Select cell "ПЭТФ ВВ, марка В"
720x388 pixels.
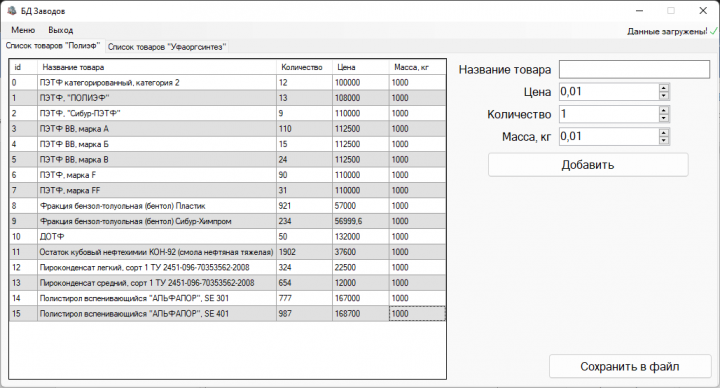[157, 159]
